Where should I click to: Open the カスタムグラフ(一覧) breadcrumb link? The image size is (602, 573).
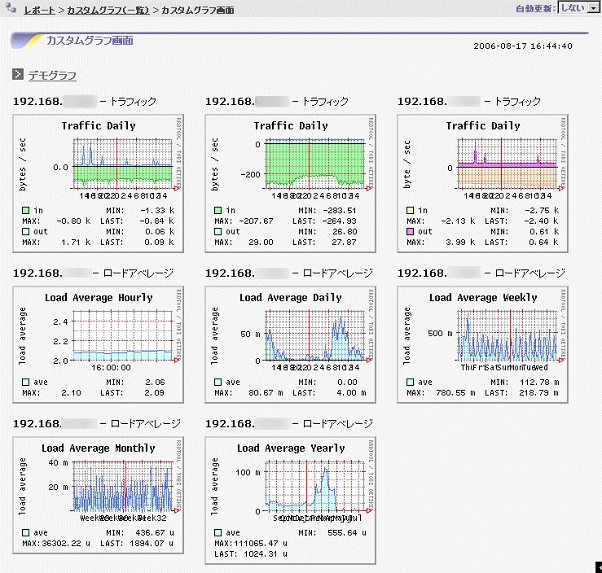pyautogui.click(x=110, y=8)
